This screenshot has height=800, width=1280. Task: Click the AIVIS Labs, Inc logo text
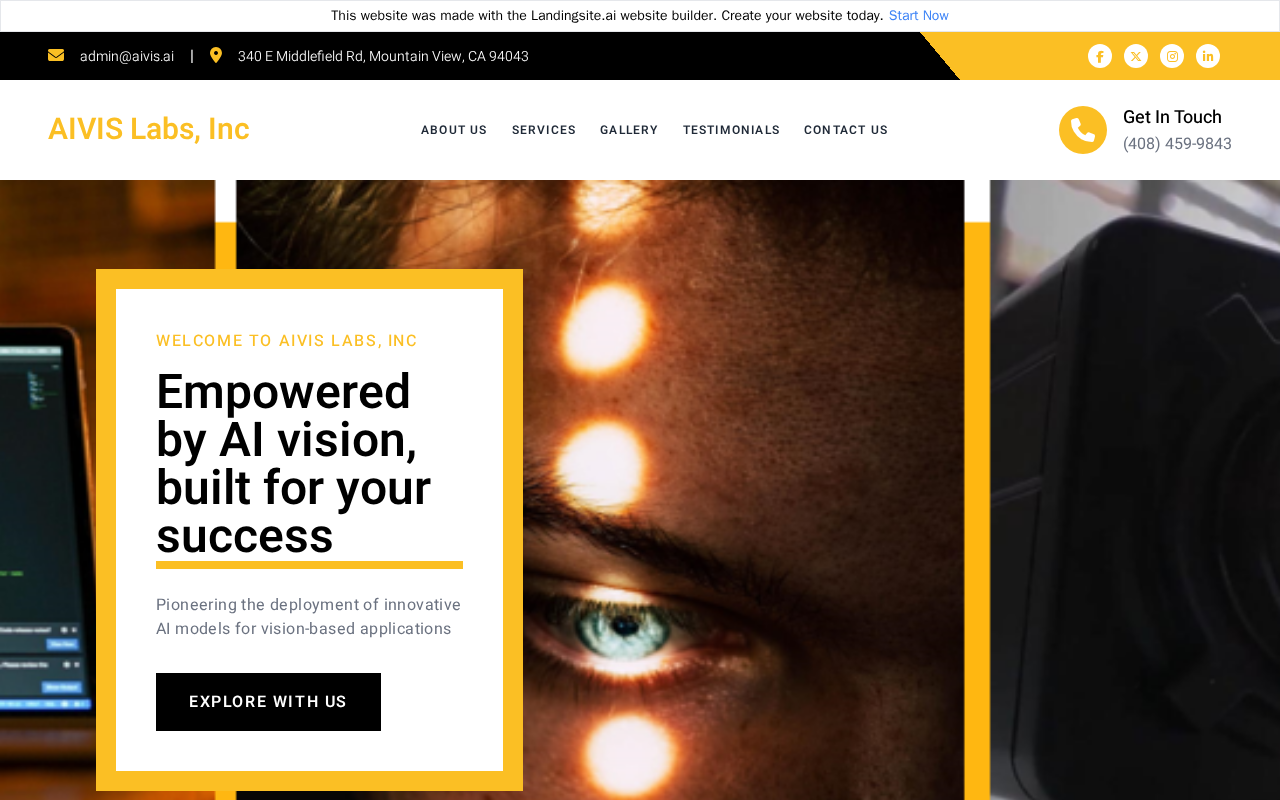click(x=149, y=129)
